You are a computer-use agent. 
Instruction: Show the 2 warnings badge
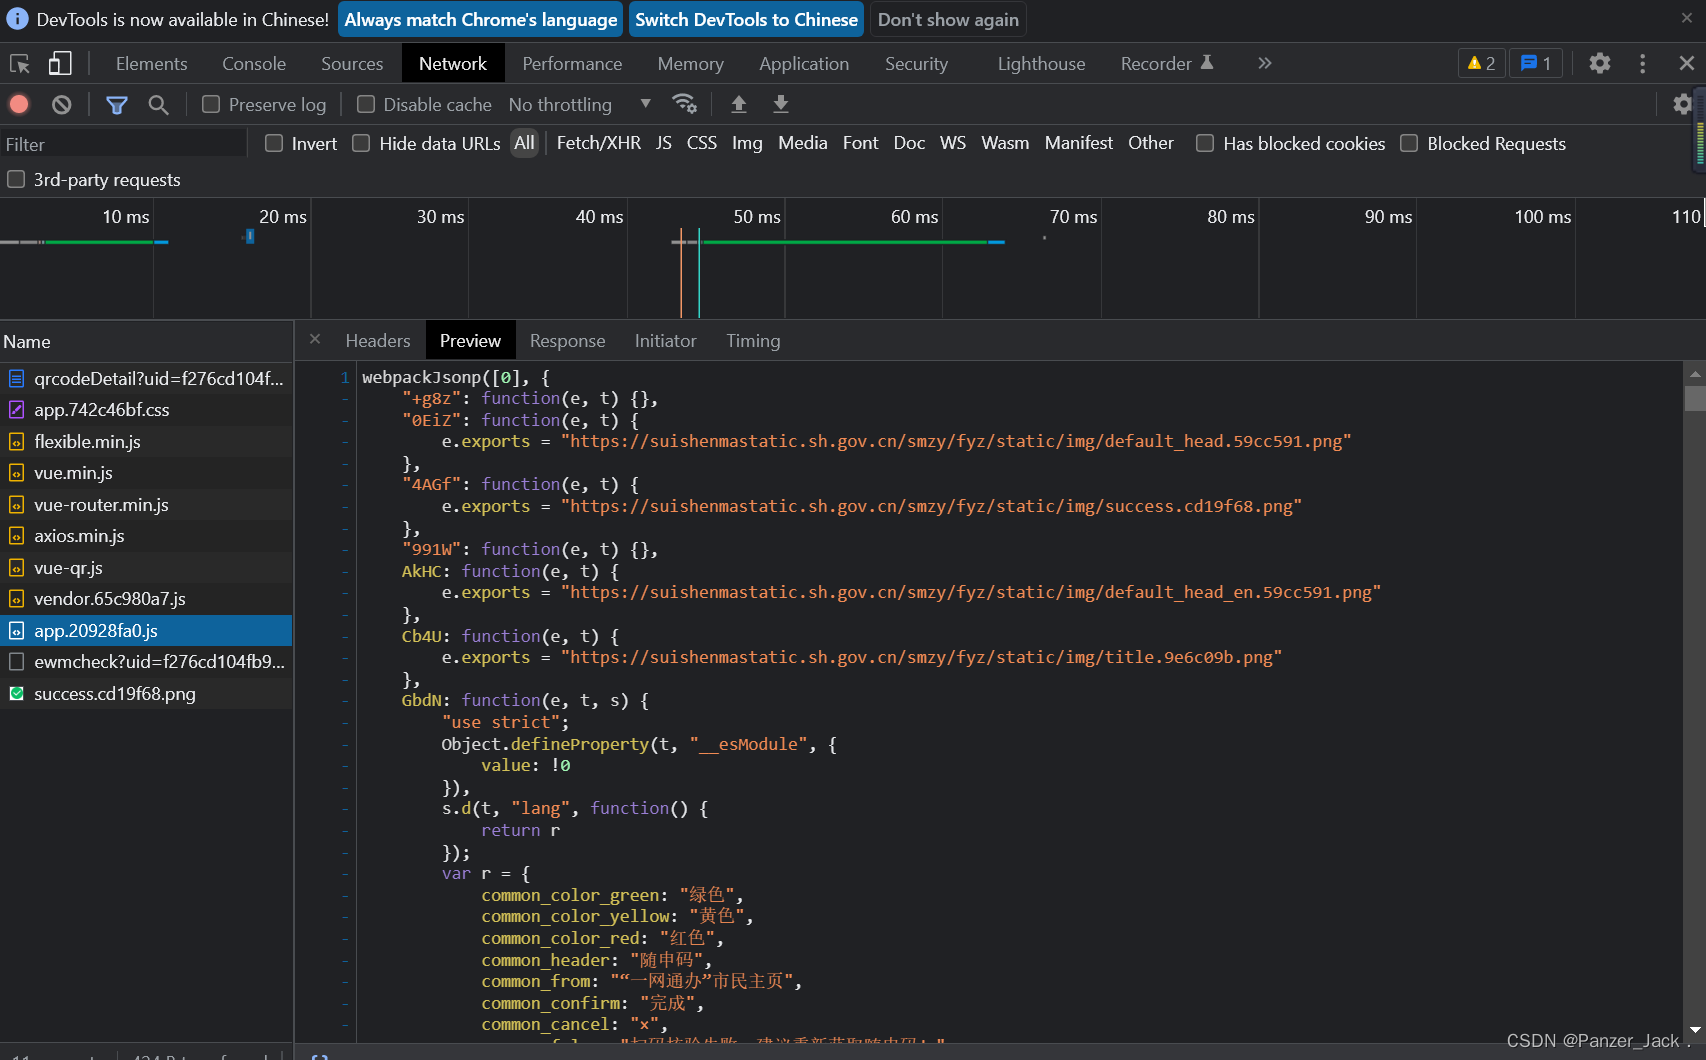coord(1481,63)
